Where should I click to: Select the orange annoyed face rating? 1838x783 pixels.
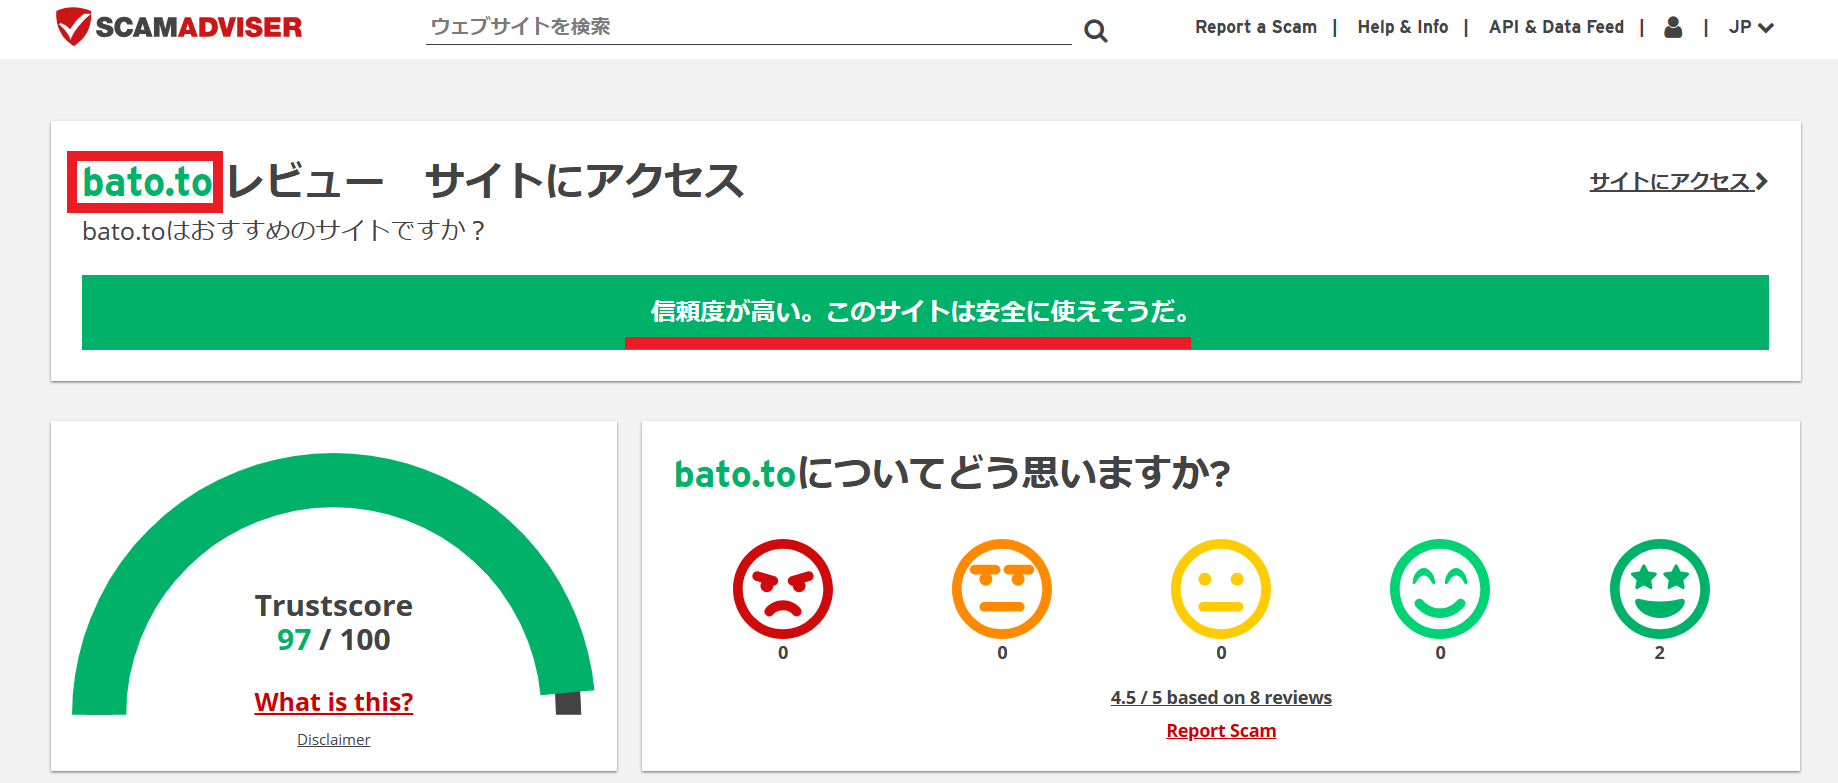[1002, 589]
